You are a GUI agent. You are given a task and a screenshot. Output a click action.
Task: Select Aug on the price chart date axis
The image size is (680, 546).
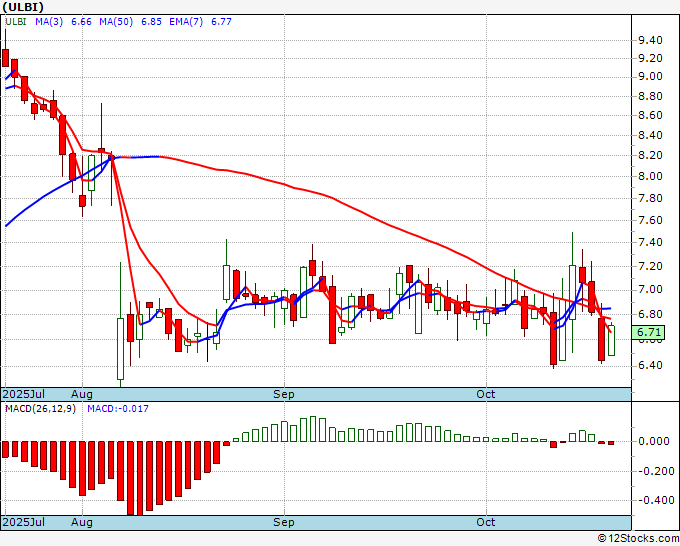coord(82,394)
